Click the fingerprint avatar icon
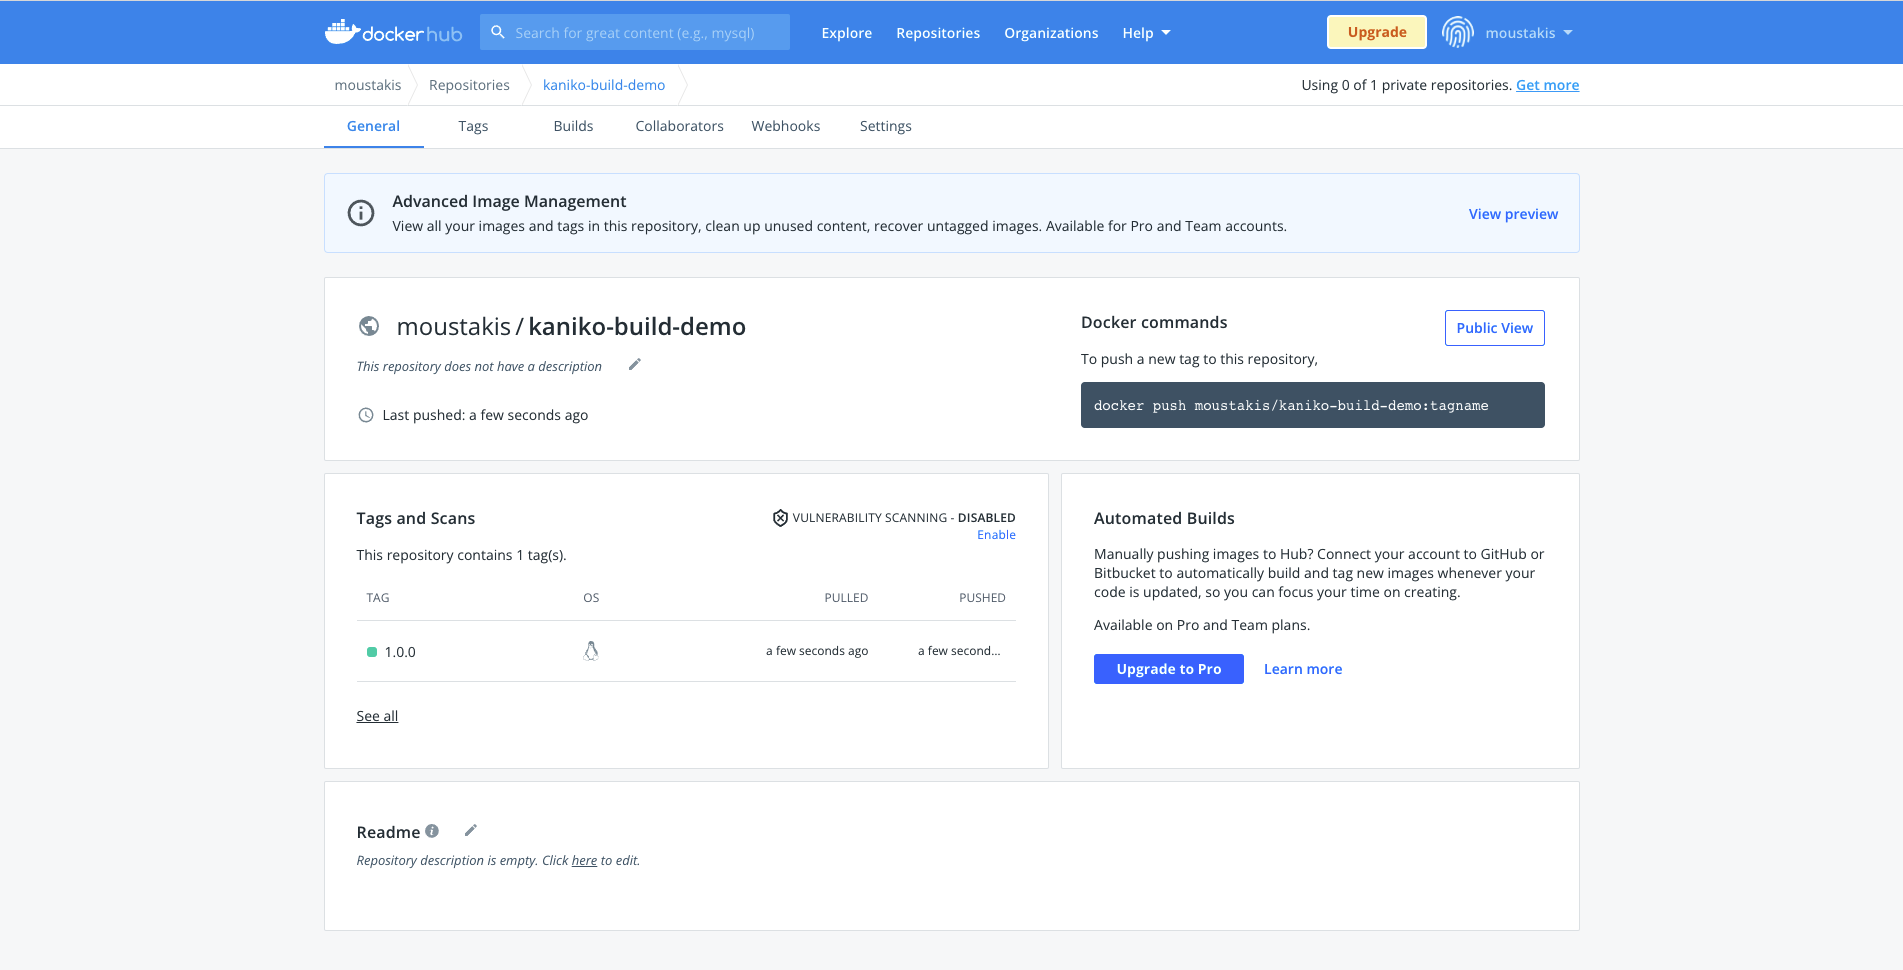This screenshot has width=1903, height=970. tap(1457, 32)
